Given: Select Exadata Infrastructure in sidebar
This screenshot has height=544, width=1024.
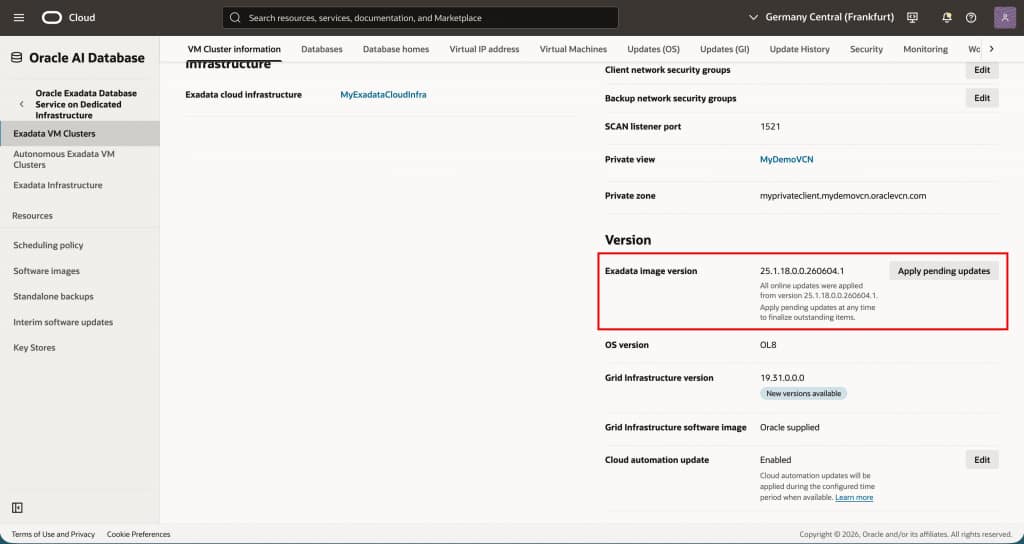Looking at the screenshot, I should (x=57, y=185).
